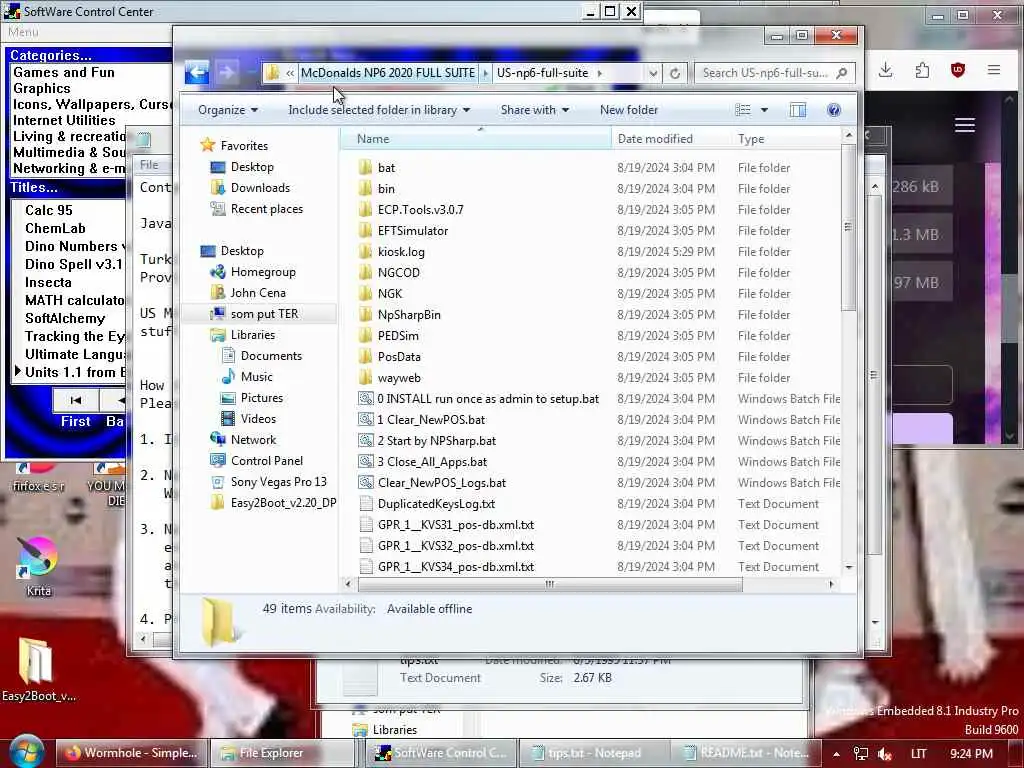Open the Organize menu
Screen dimensions: 1024x768
point(227,110)
